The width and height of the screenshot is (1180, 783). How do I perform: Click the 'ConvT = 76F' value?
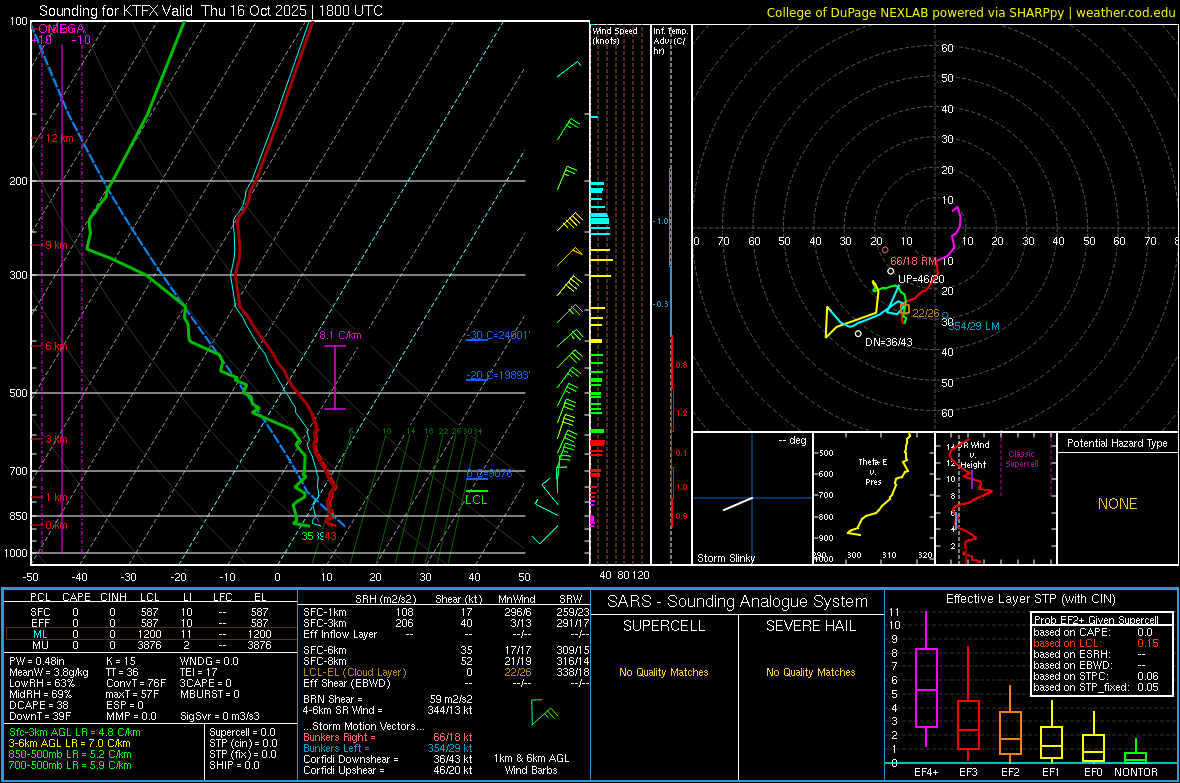coord(136,684)
